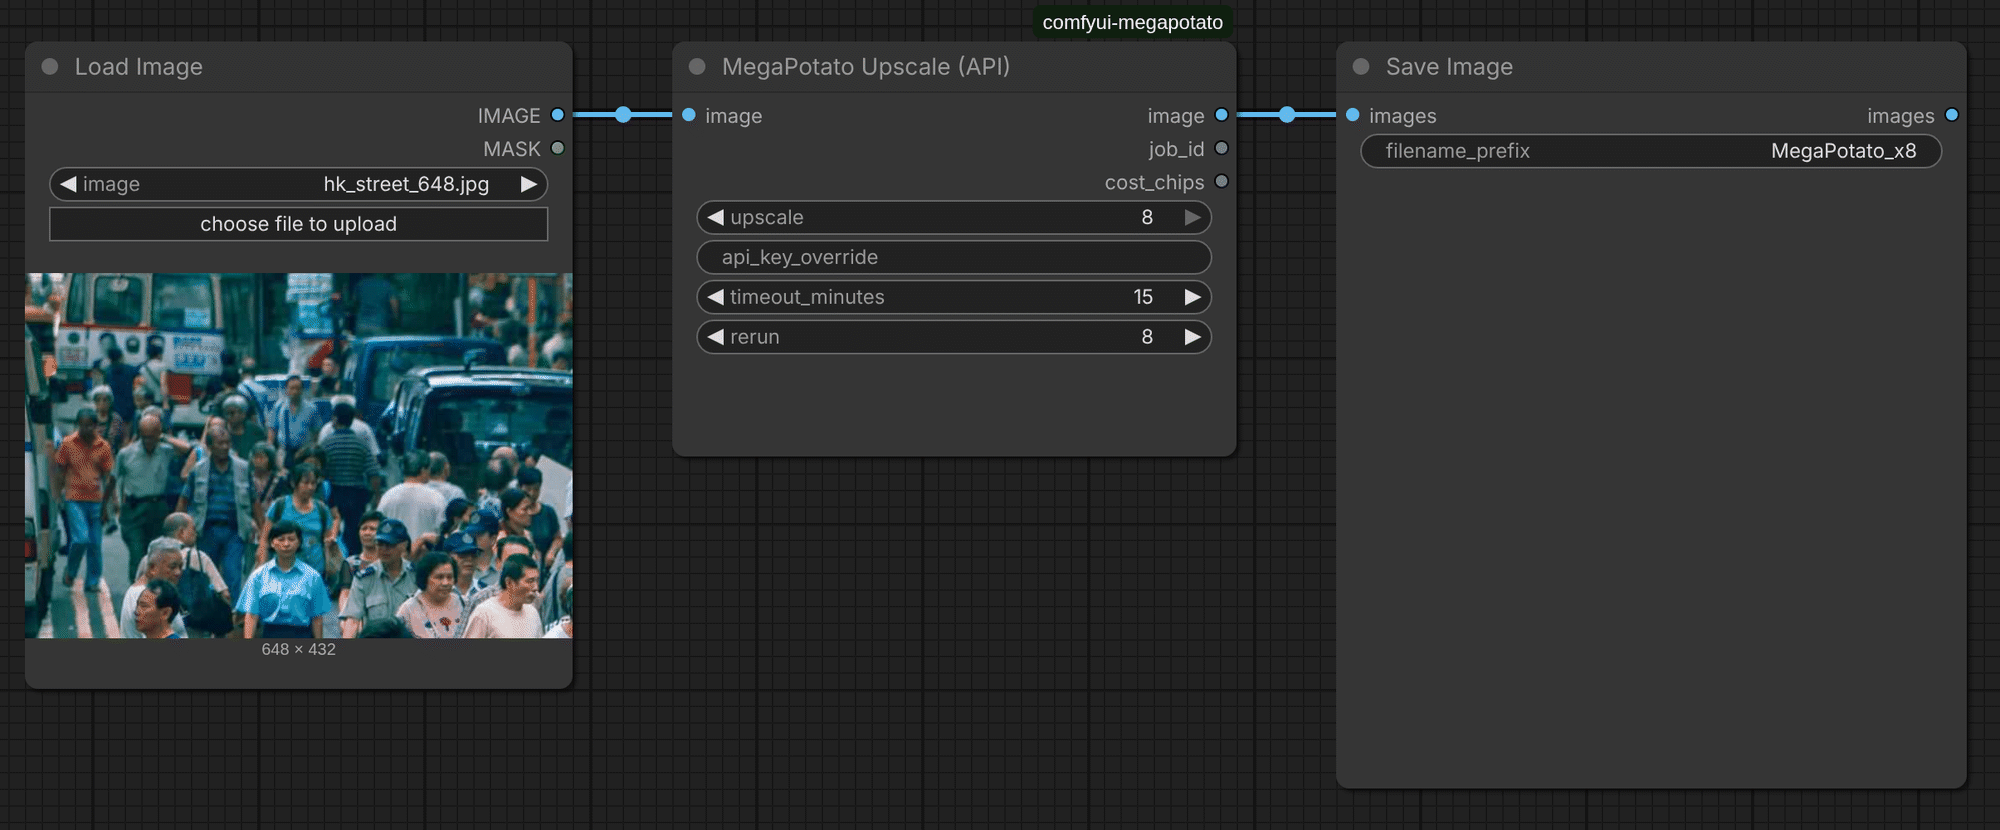Increase timeout_minutes with right arrow
The width and height of the screenshot is (2000, 830).
(1193, 297)
